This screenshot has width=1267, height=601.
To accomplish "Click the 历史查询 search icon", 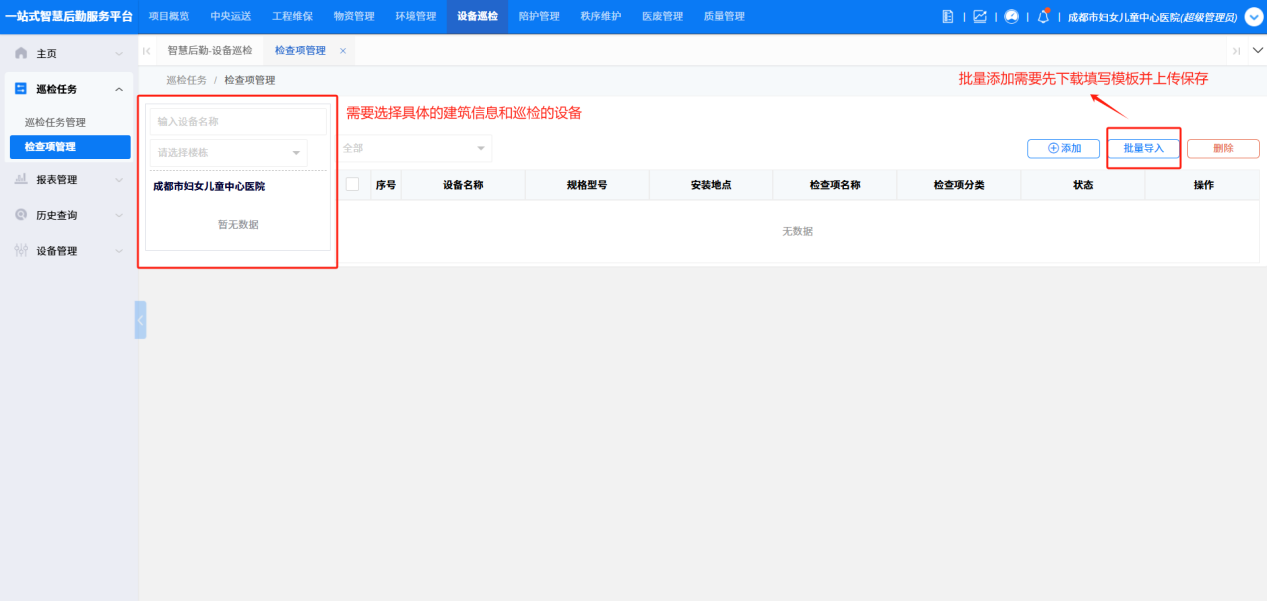I will pyautogui.click(x=21, y=215).
